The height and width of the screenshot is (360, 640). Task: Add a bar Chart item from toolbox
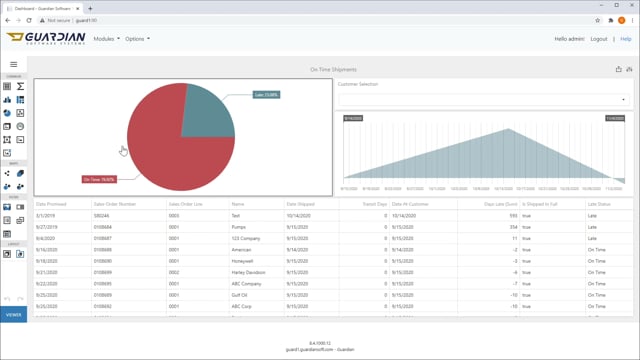point(7,100)
